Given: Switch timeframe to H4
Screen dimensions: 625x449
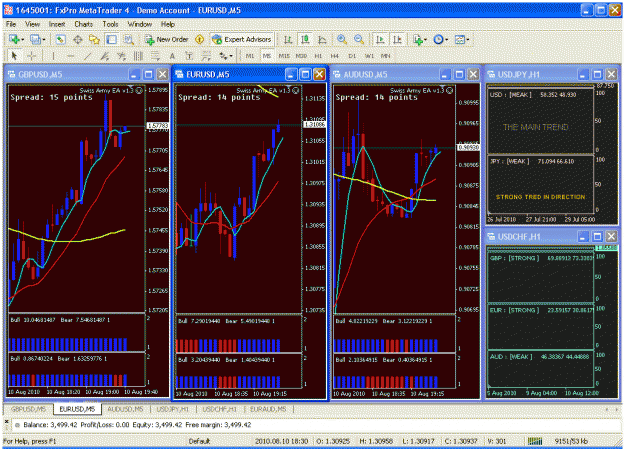Looking at the screenshot, I should coord(334,56).
